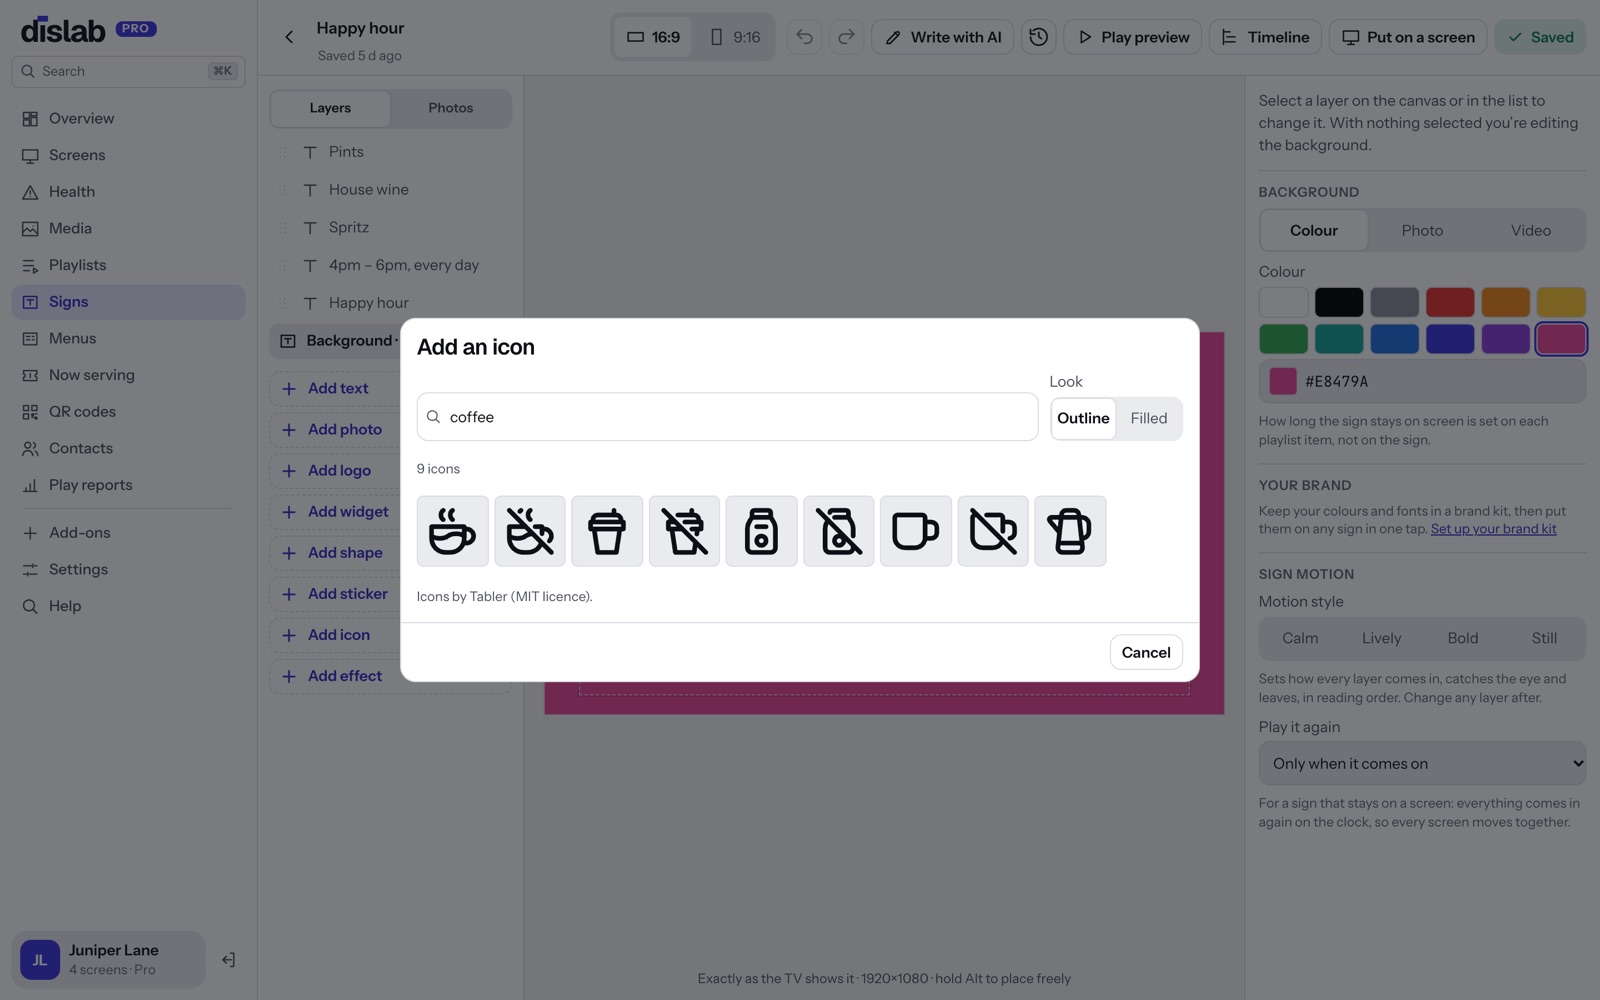The height and width of the screenshot is (1000, 1600).
Task: Select the House wine layer
Action: 390,190
